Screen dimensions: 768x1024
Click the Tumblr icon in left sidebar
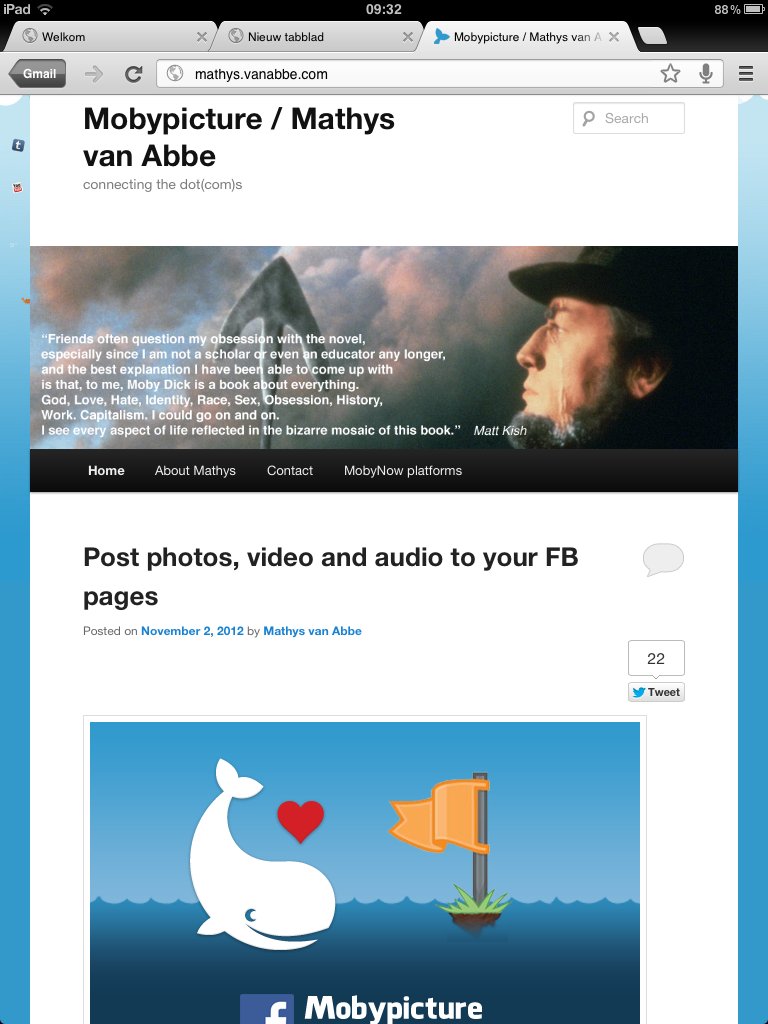point(18,145)
